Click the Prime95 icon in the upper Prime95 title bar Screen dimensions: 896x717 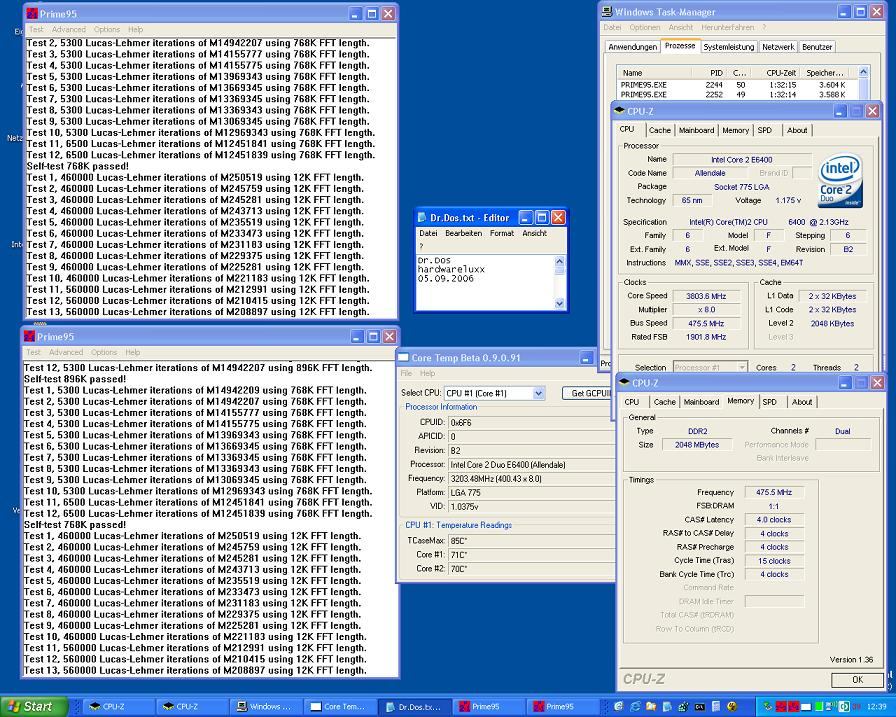coord(33,14)
